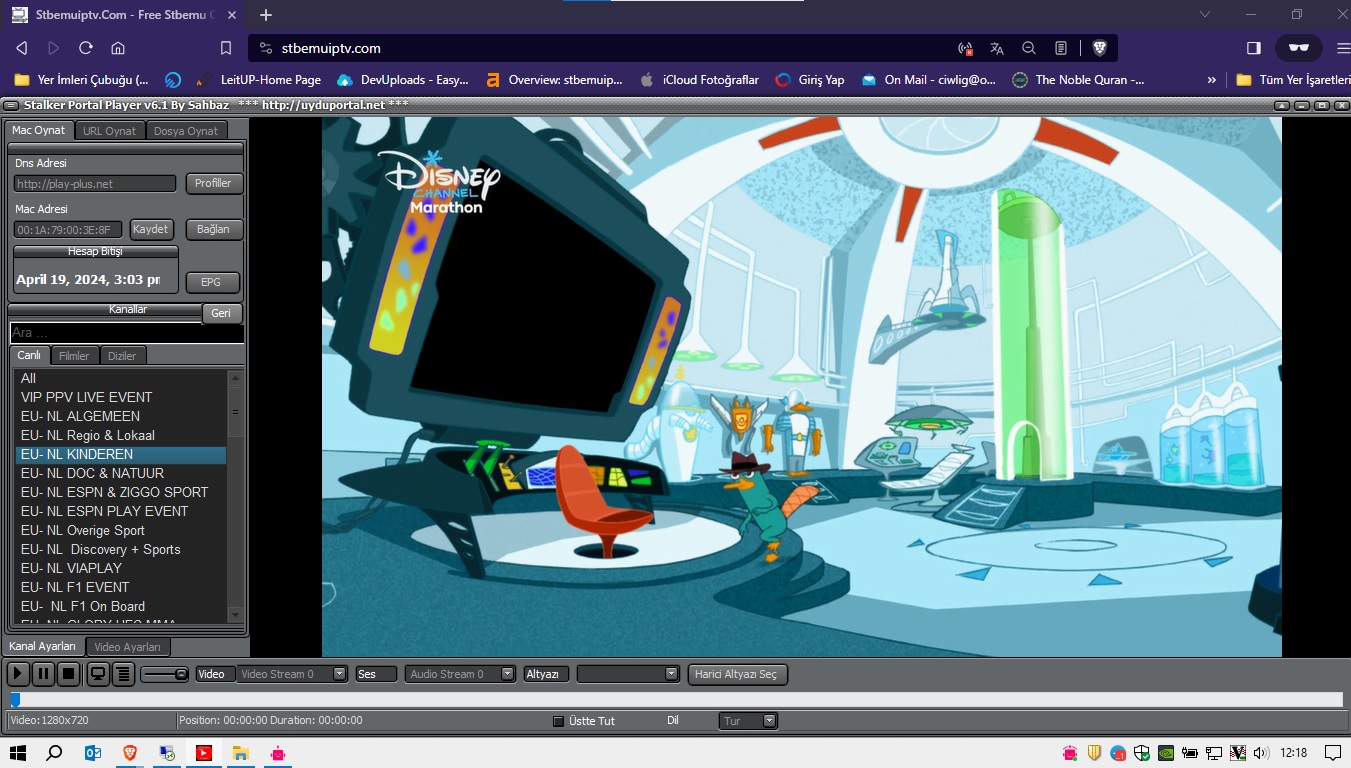The height and width of the screenshot is (768, 1351).
Task: Reload the page with refresh icon
Action: click(x=86, y=48)
